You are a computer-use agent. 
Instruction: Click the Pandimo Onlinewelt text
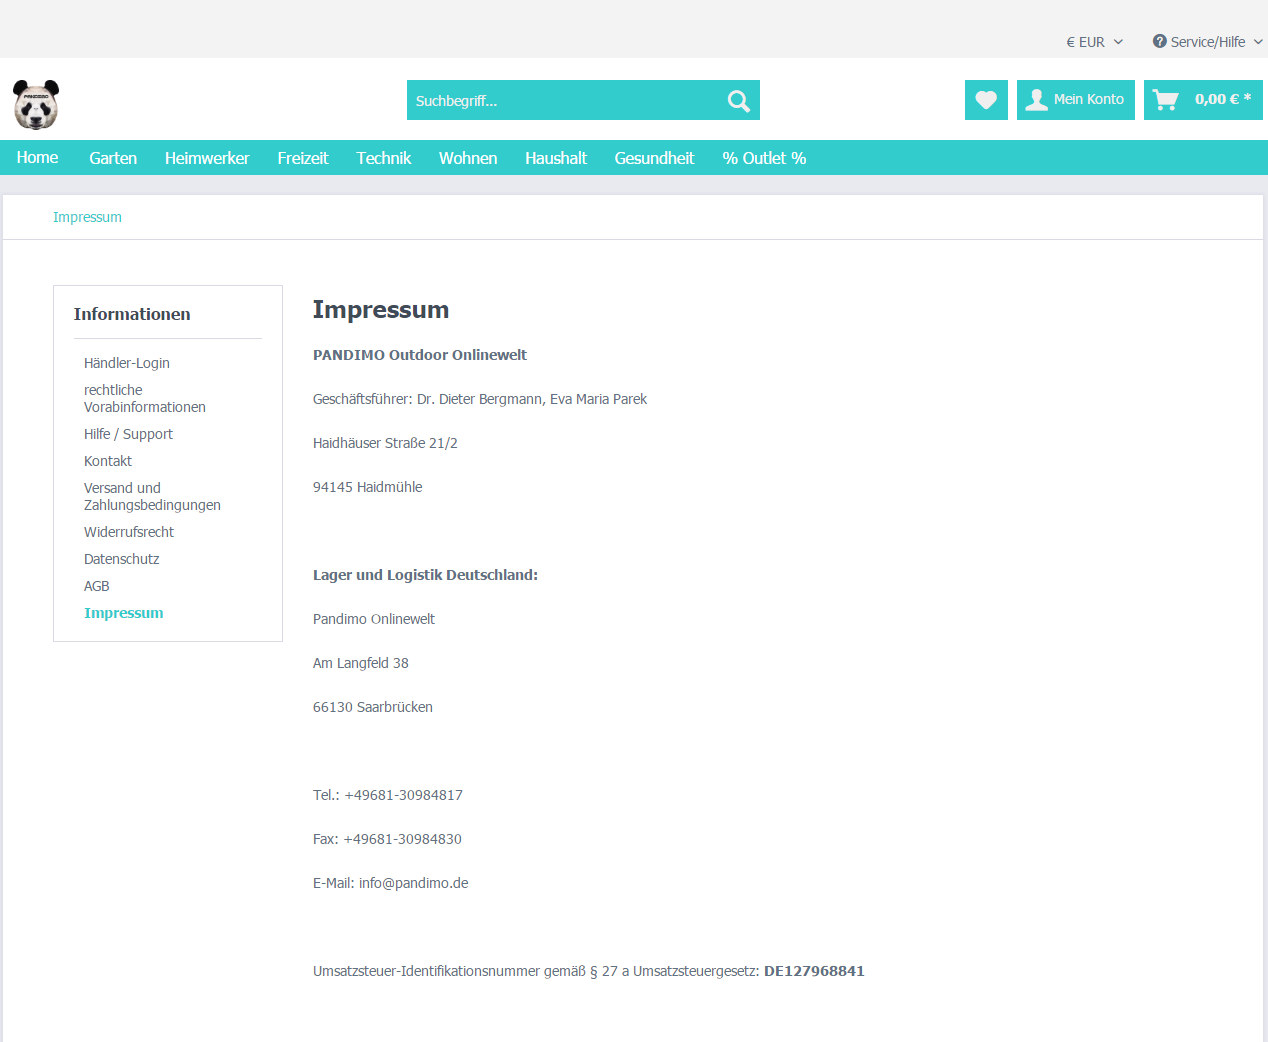374,619
